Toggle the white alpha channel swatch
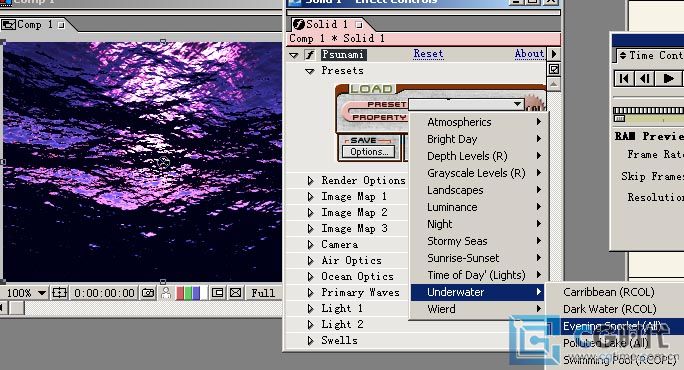Screen dimensions: 684x370 point(203,293)
